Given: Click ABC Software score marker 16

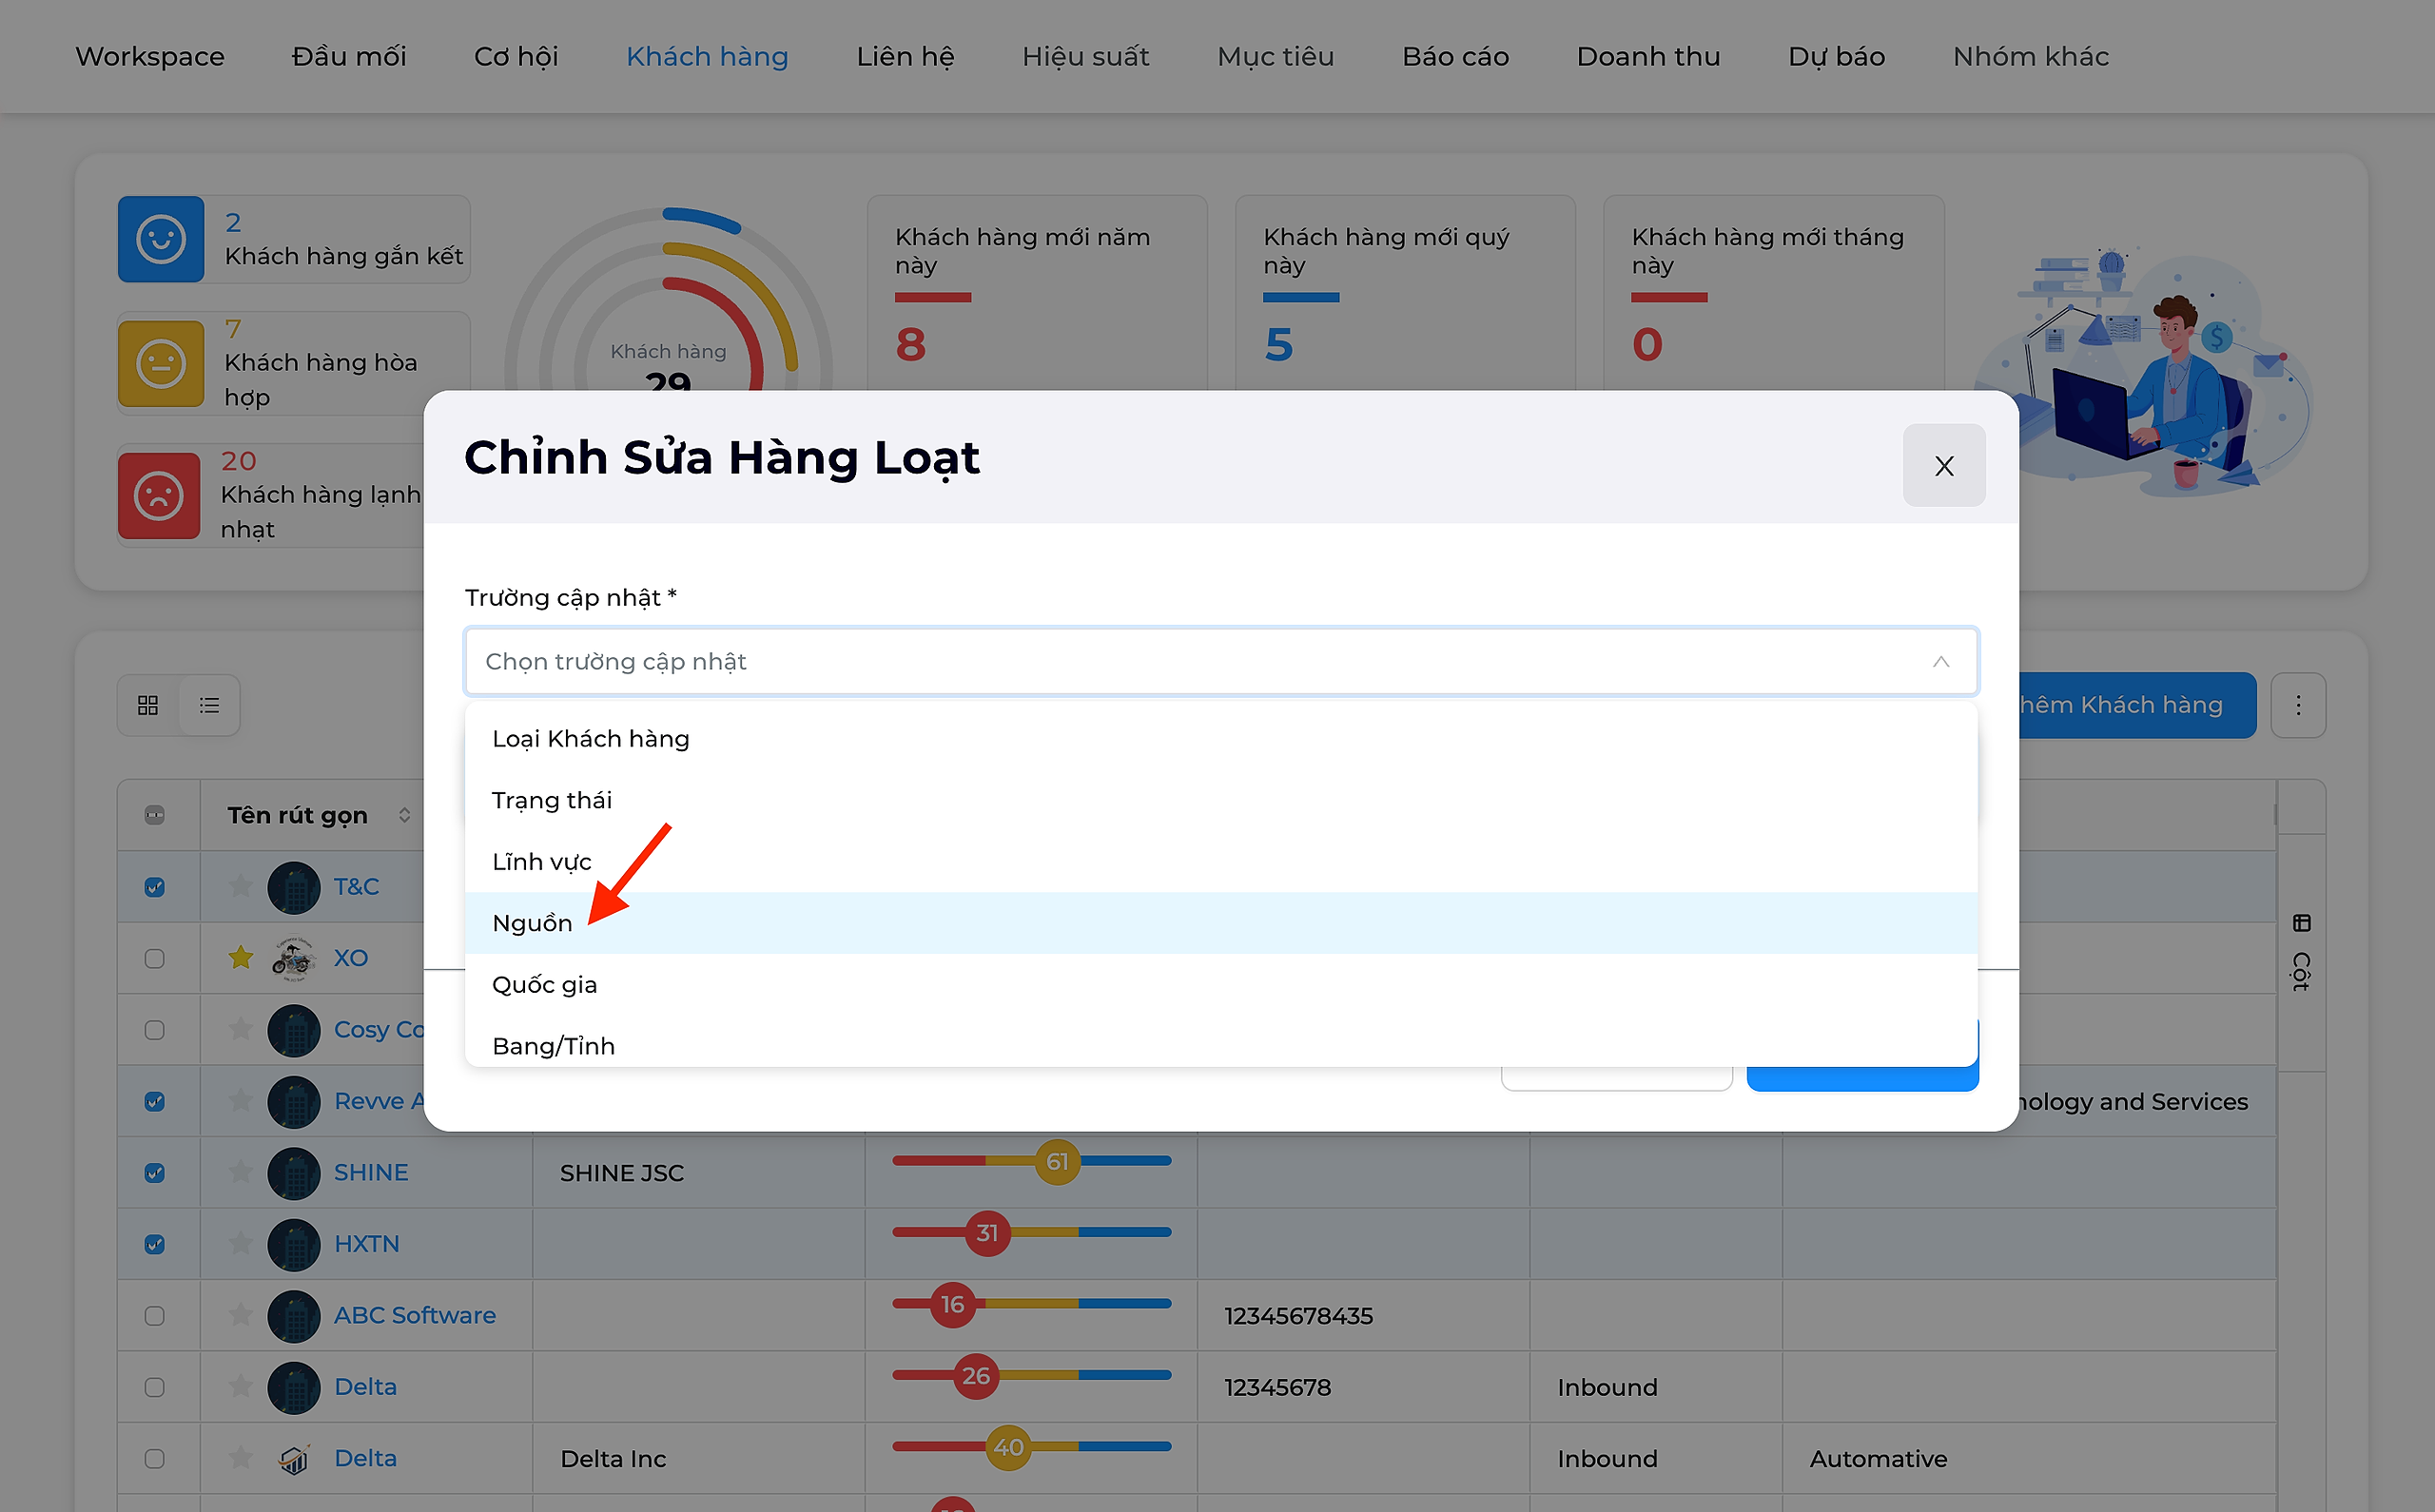Looking at the screenshot, I should click(x=952, y=1304).
